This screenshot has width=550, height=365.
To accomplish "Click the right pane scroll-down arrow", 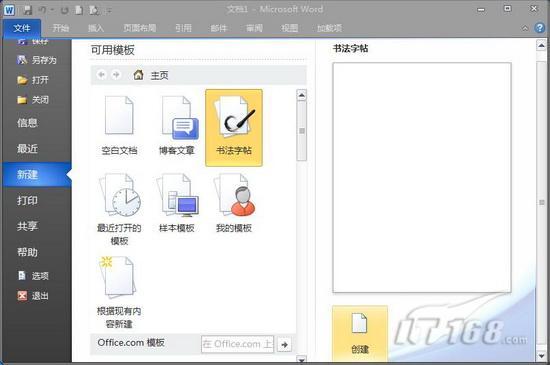I will click(541, 356).
